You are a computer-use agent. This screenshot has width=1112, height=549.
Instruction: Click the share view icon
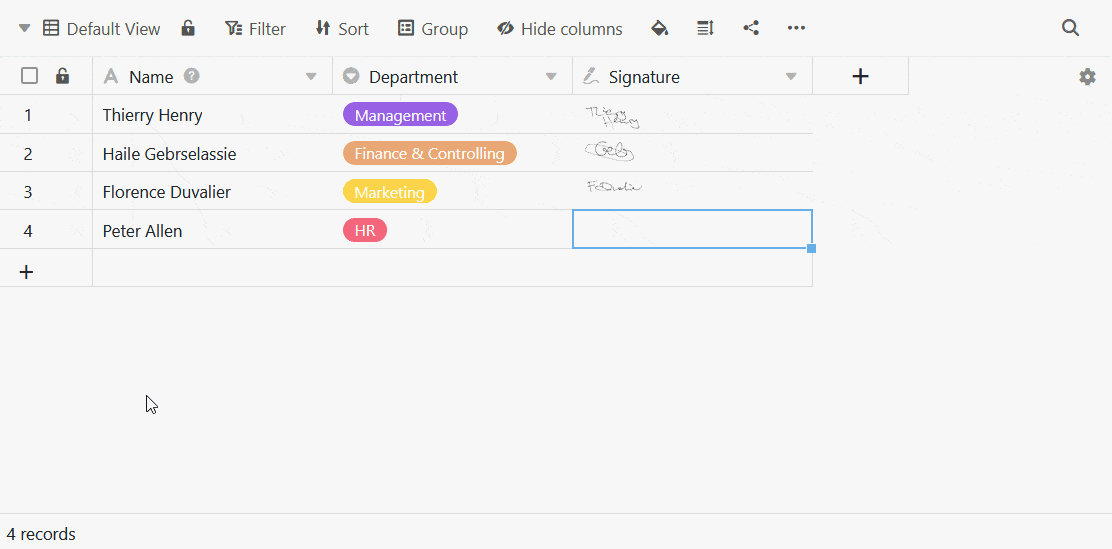point(751,28)
